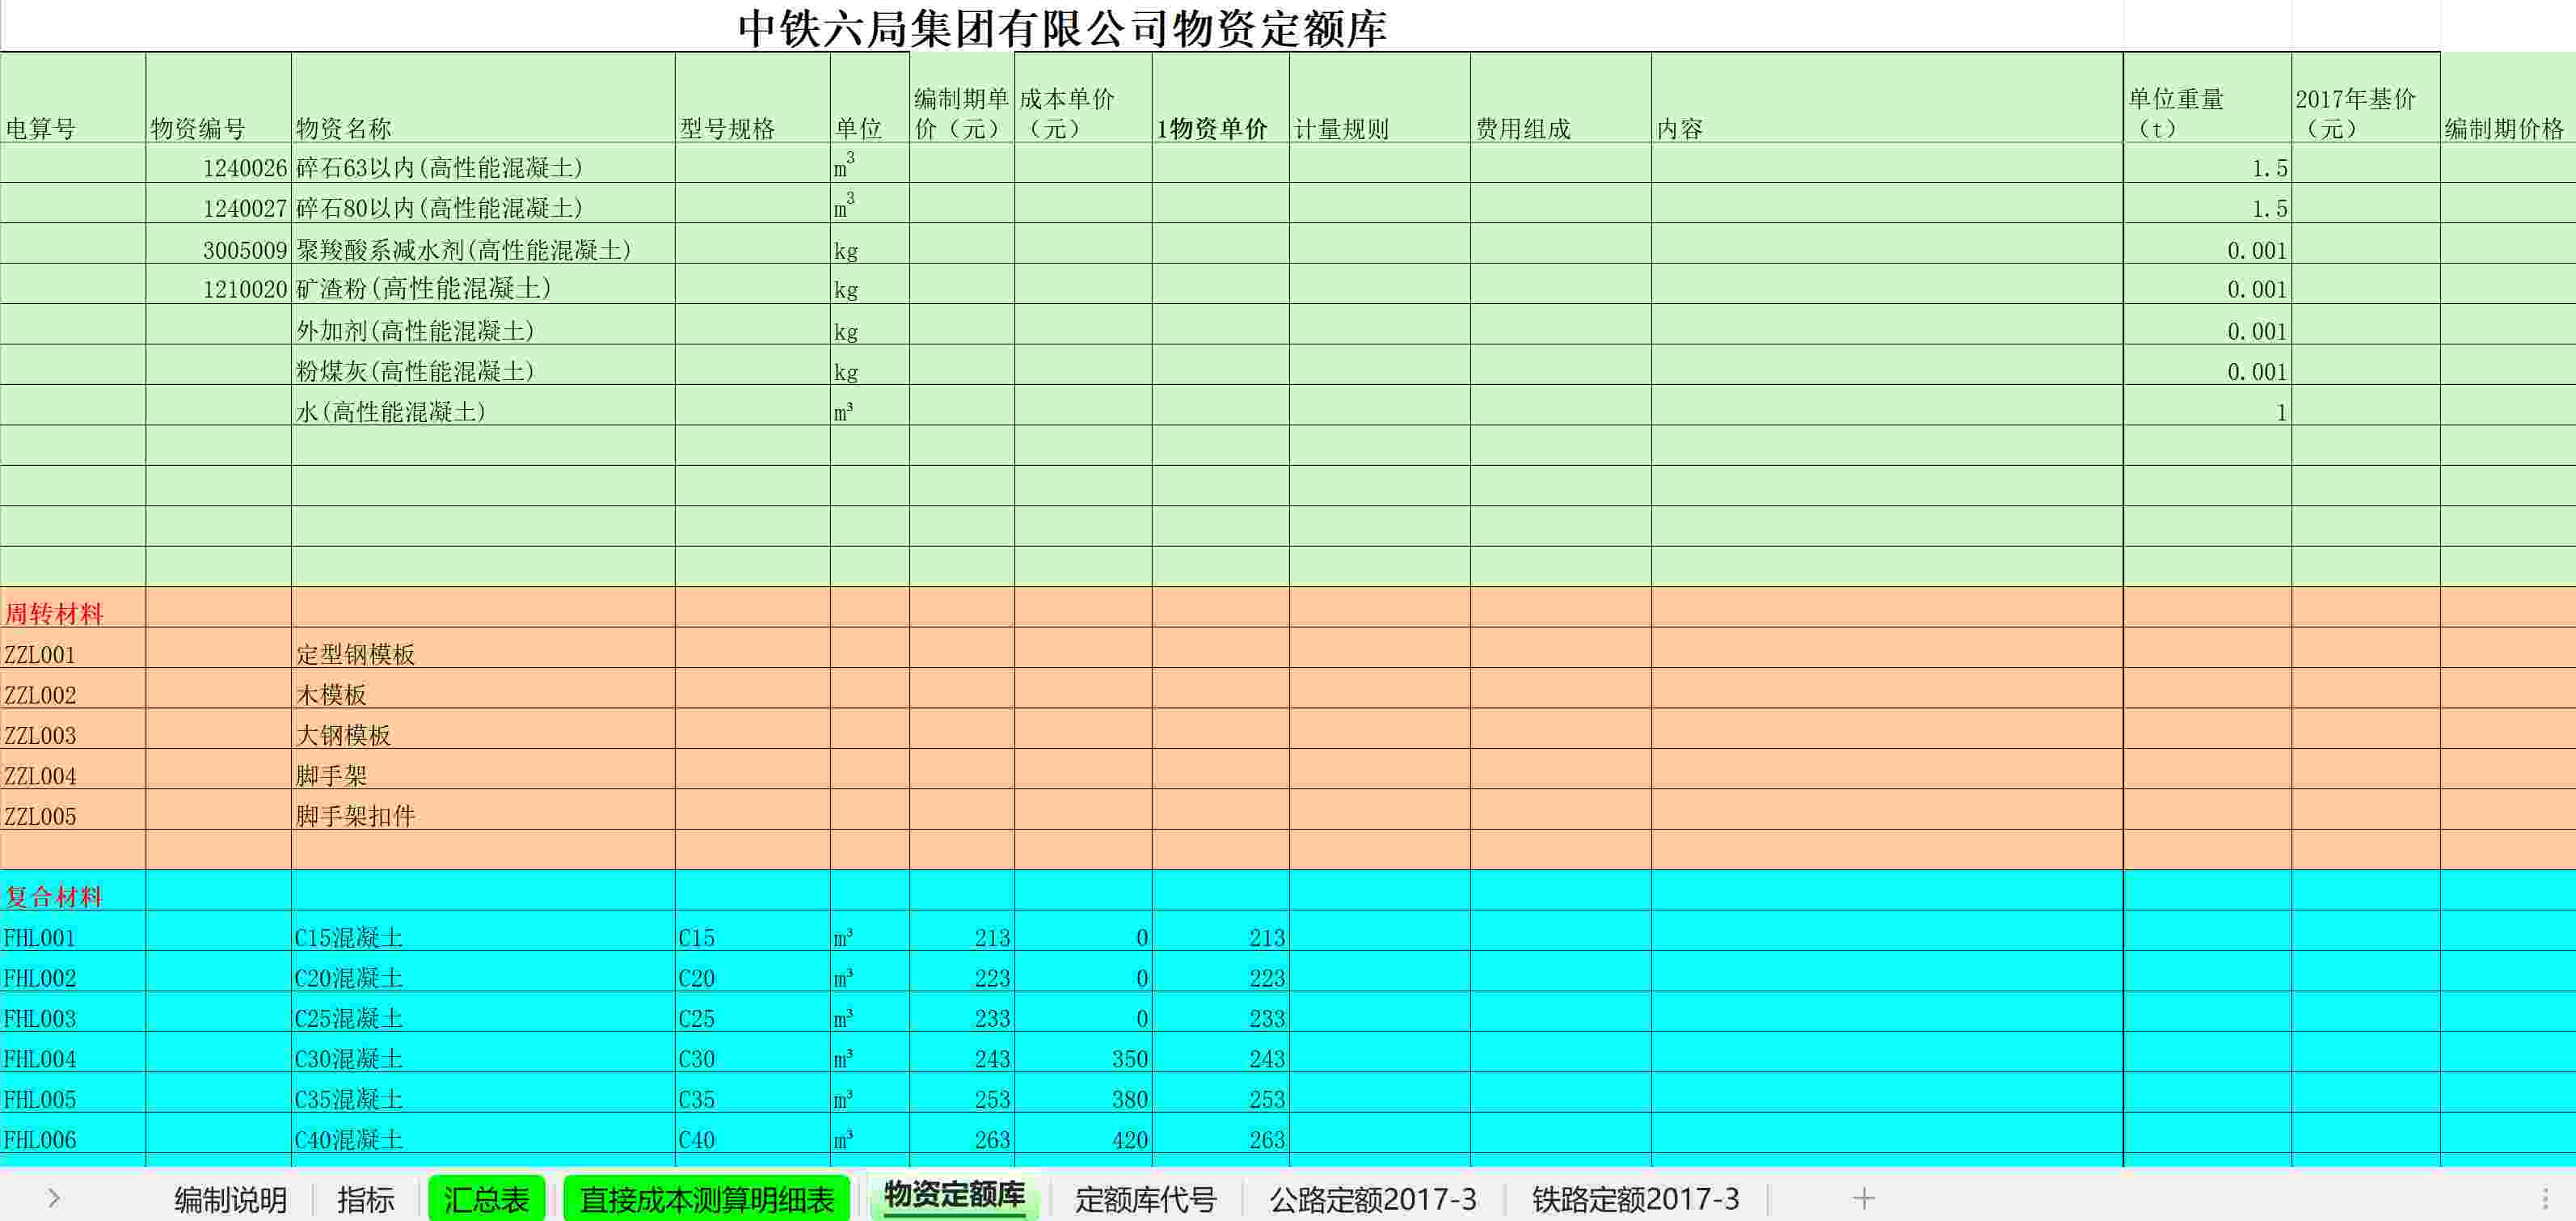Select the 物资名称 header cell

483,98
